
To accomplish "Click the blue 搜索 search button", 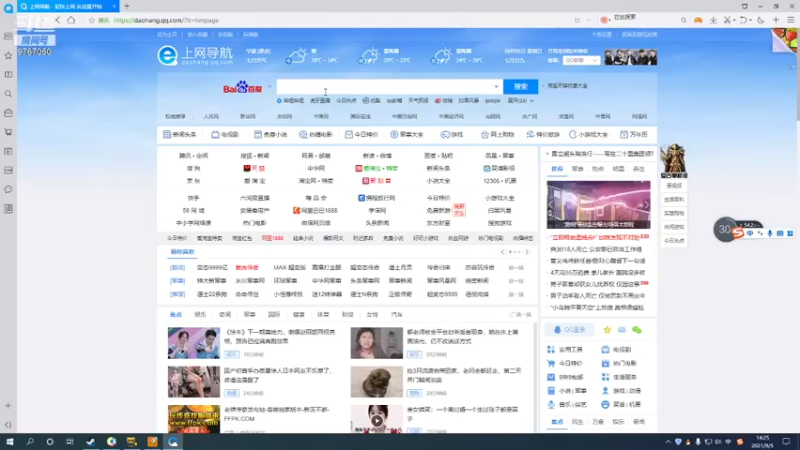I will [520, 87].
